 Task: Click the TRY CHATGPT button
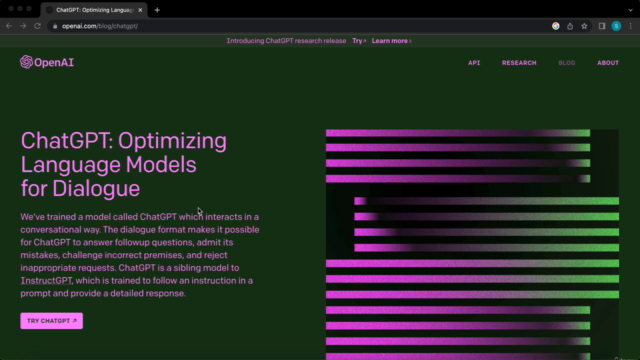pyautogui.click(x=51, y=321)
